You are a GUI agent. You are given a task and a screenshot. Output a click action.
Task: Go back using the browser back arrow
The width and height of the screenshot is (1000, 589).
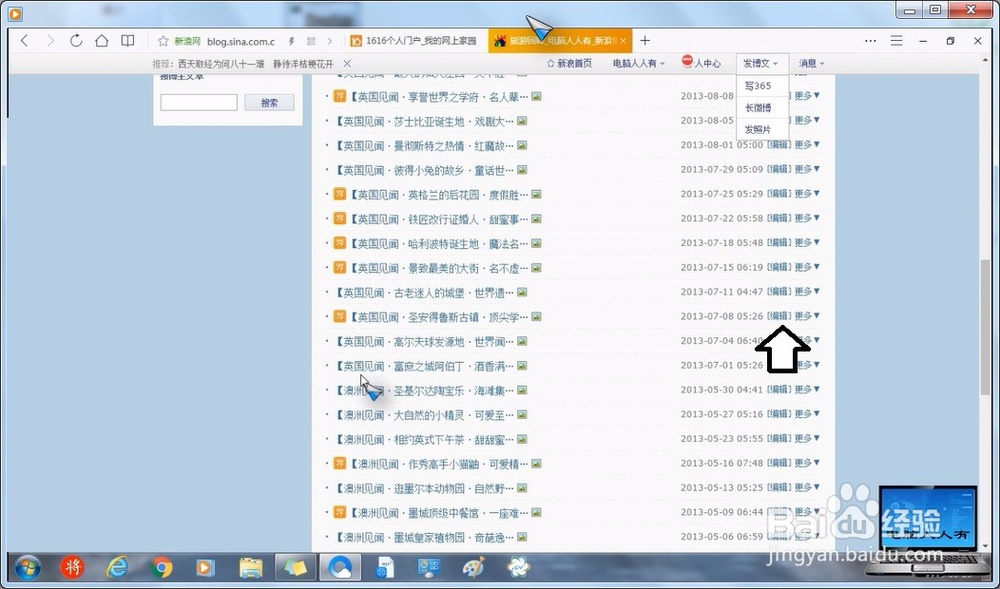(24, 41)
